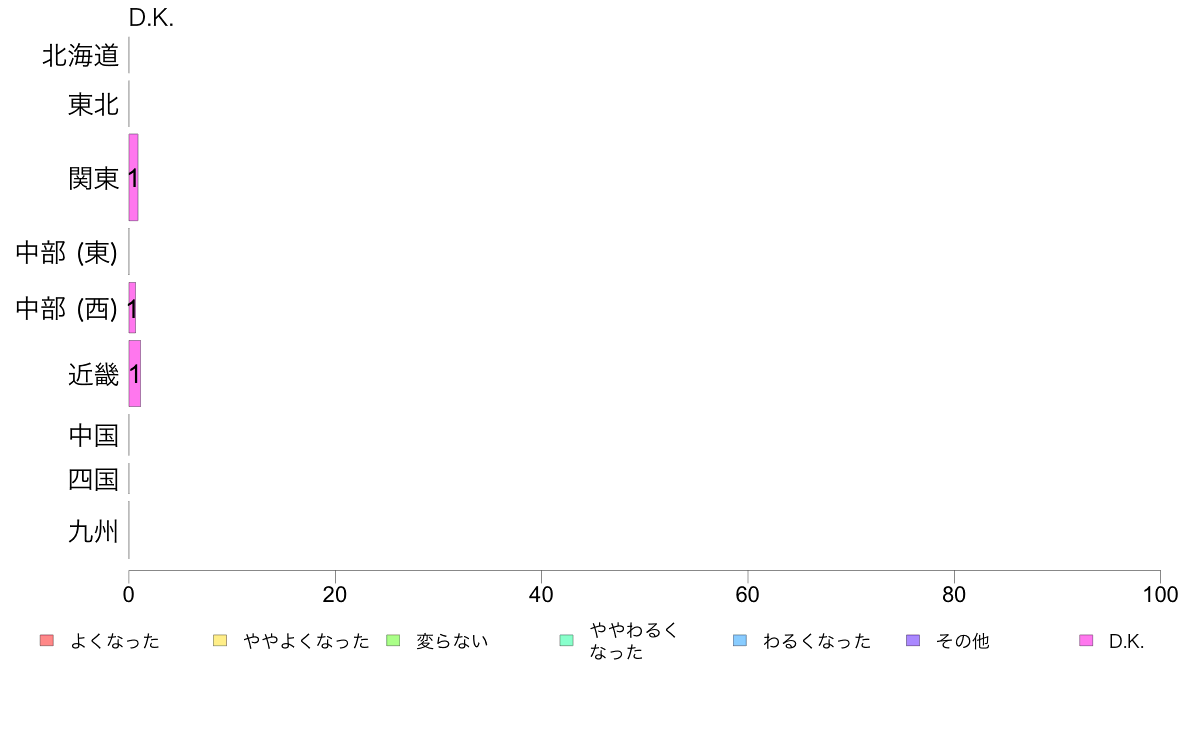Click the purple その他 legend swatch
Image resolution: width=1188 pixels, height=736 pixels.
[x=913, y=640]
